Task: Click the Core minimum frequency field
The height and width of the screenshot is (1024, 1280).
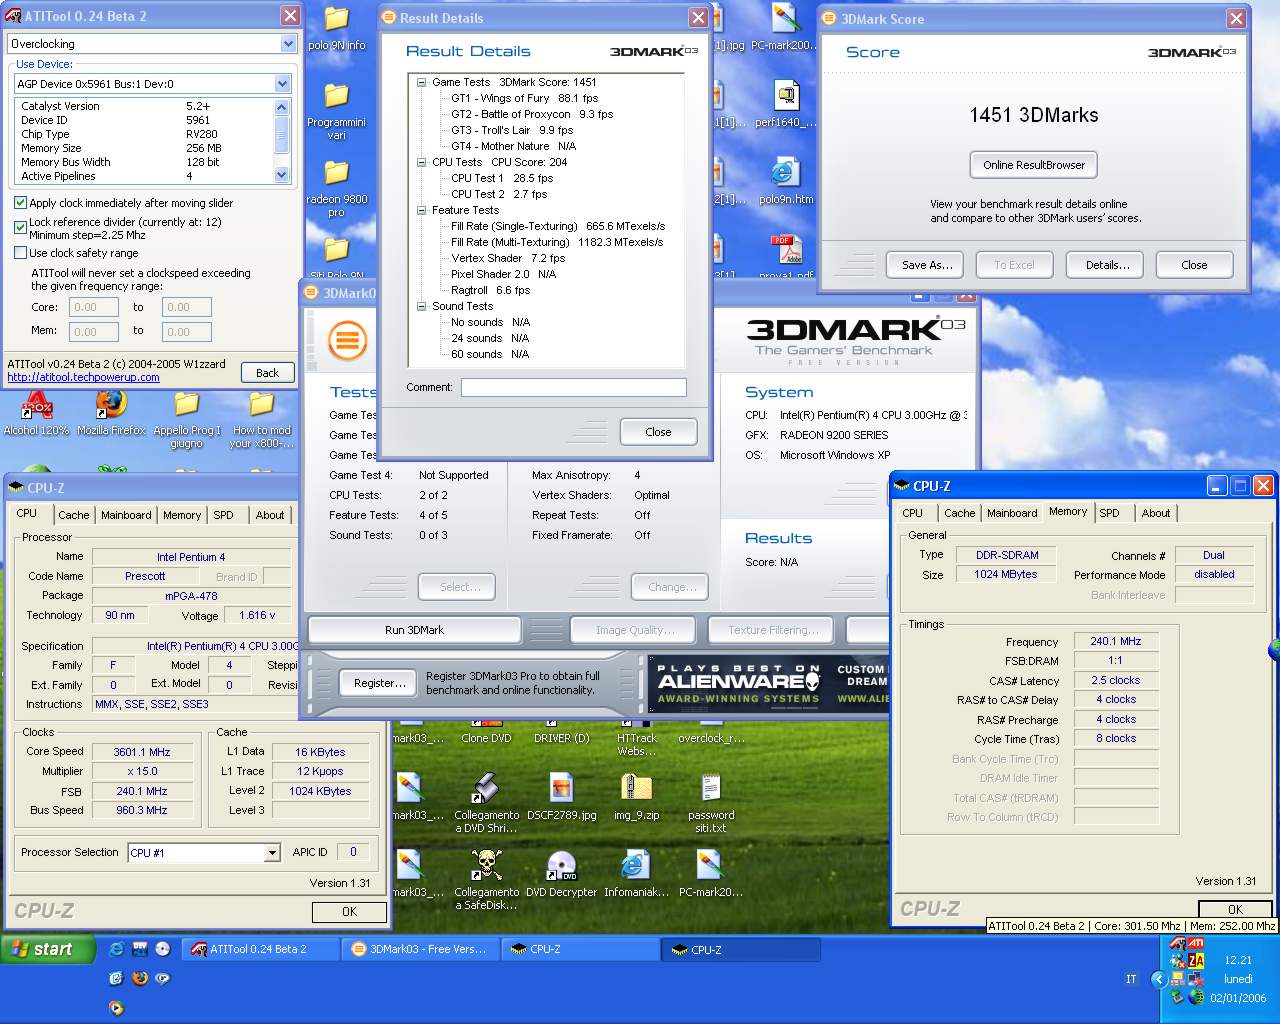Action: coord(93,308)
